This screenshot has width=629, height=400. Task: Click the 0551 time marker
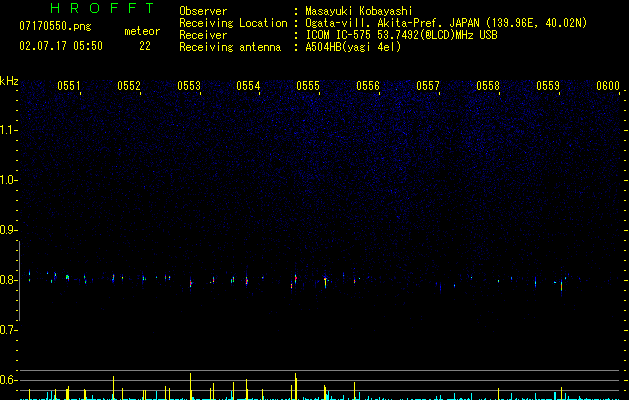69,86
